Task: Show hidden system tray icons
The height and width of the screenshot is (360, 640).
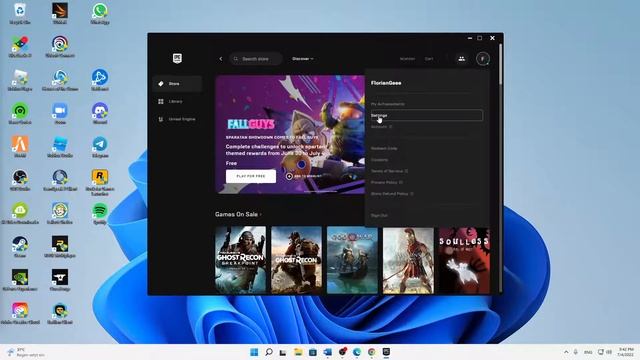Action: click(566, 352)
